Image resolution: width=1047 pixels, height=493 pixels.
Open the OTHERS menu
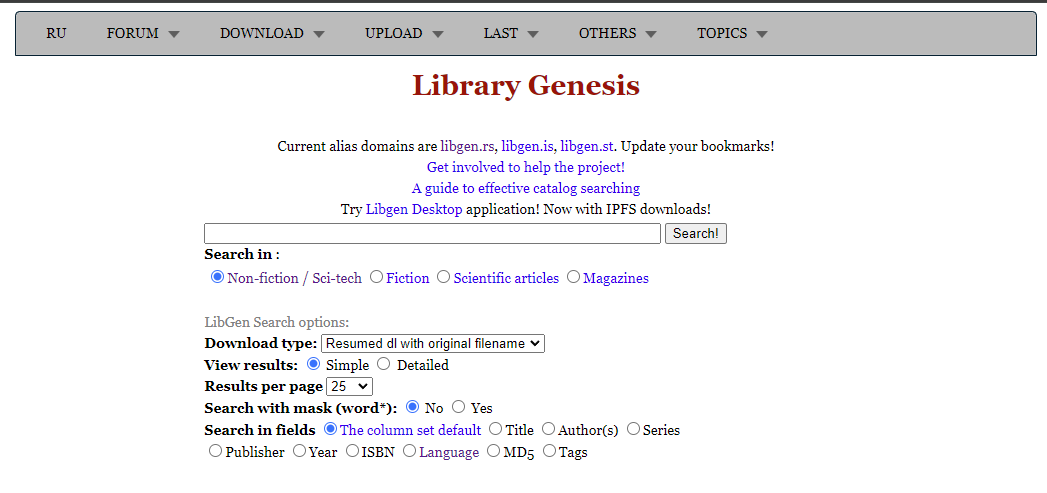617,33
